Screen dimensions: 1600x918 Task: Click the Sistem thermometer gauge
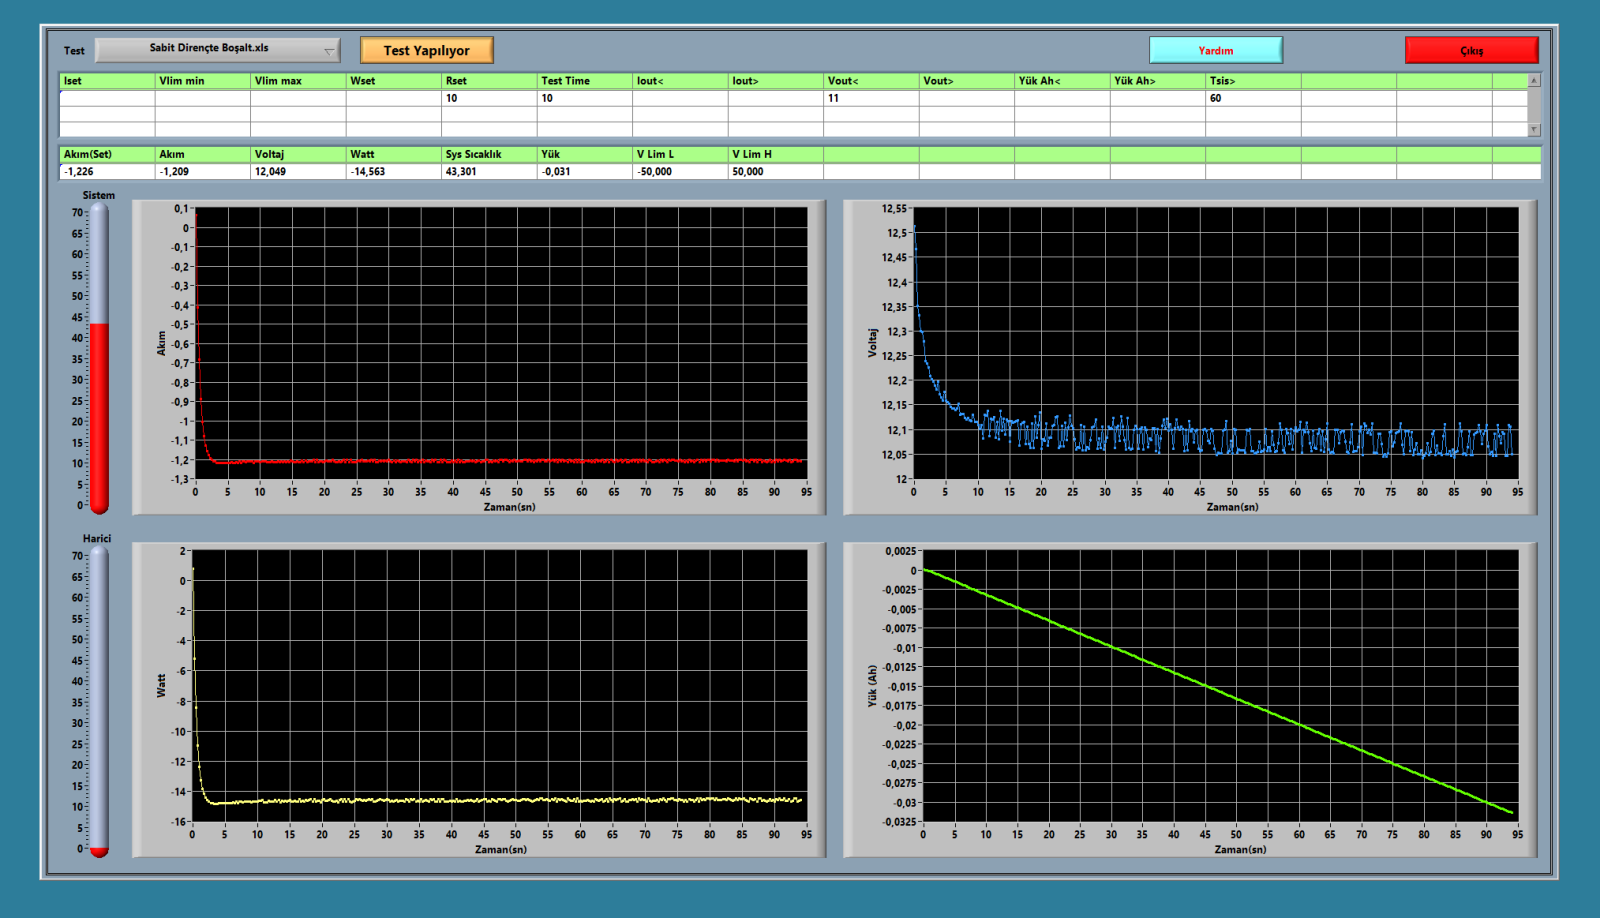[98, 360]
